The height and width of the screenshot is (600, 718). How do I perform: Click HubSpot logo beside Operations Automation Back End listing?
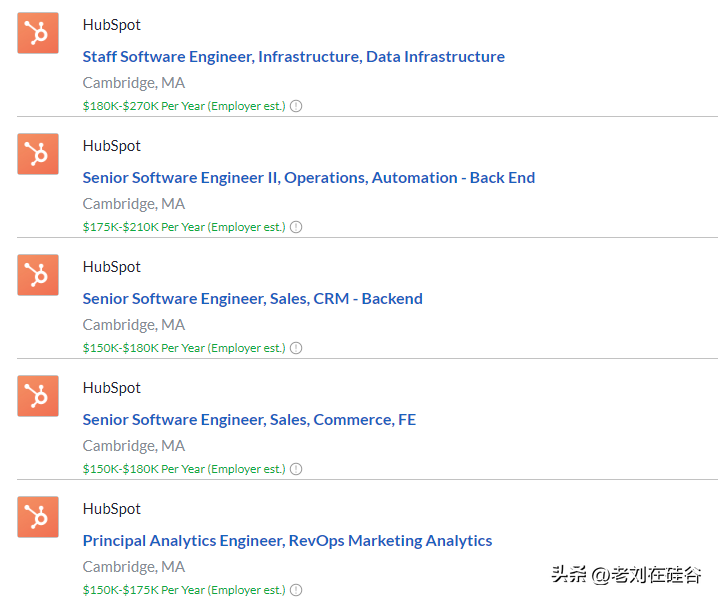coord(38,154)
